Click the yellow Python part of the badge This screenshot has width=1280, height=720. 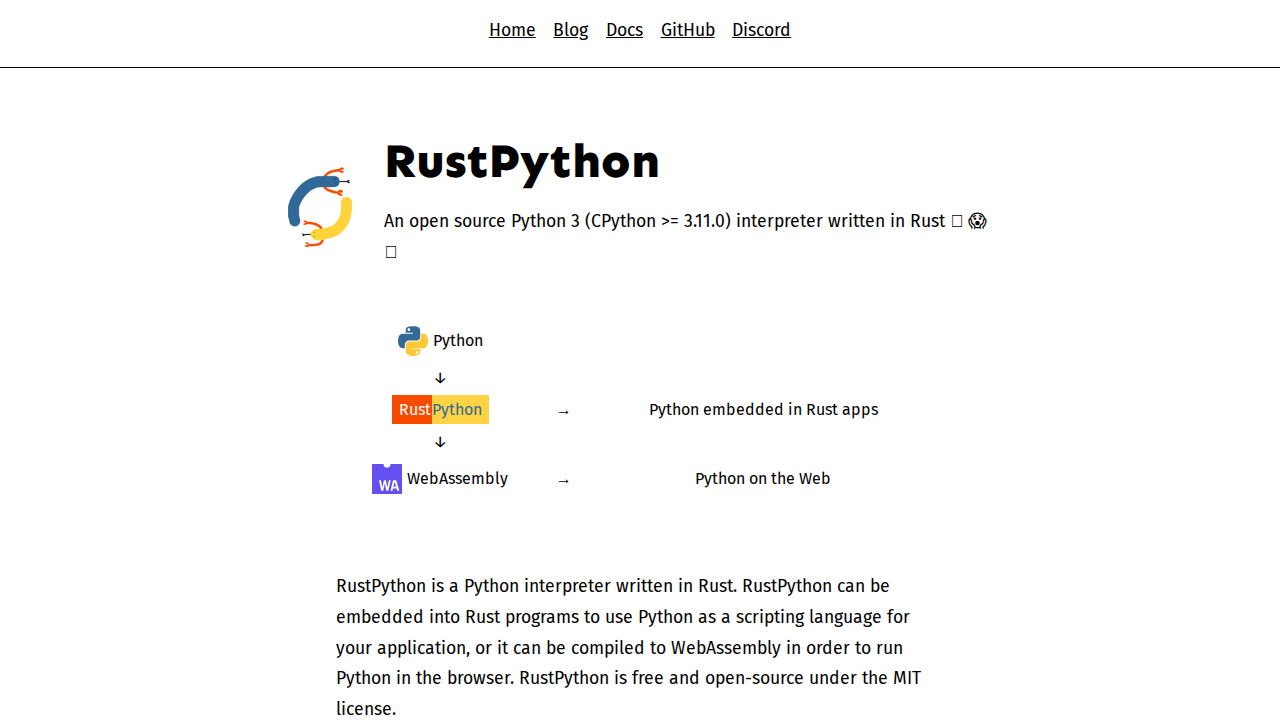[x=460, y=410]
